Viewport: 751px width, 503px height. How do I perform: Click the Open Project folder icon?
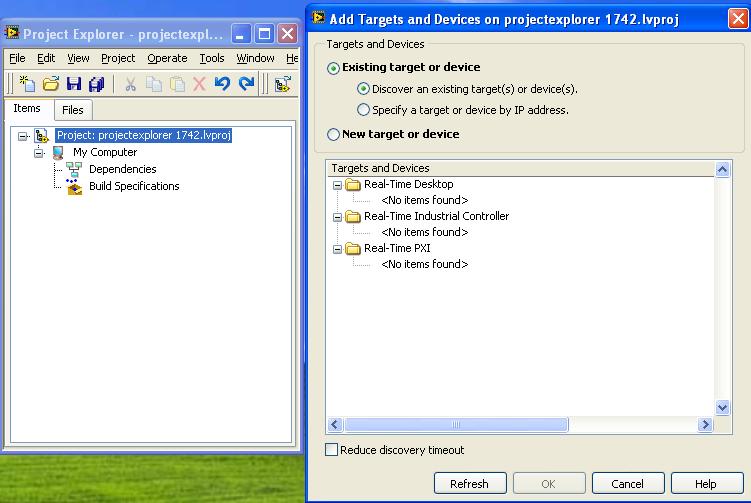click(50, 84)
